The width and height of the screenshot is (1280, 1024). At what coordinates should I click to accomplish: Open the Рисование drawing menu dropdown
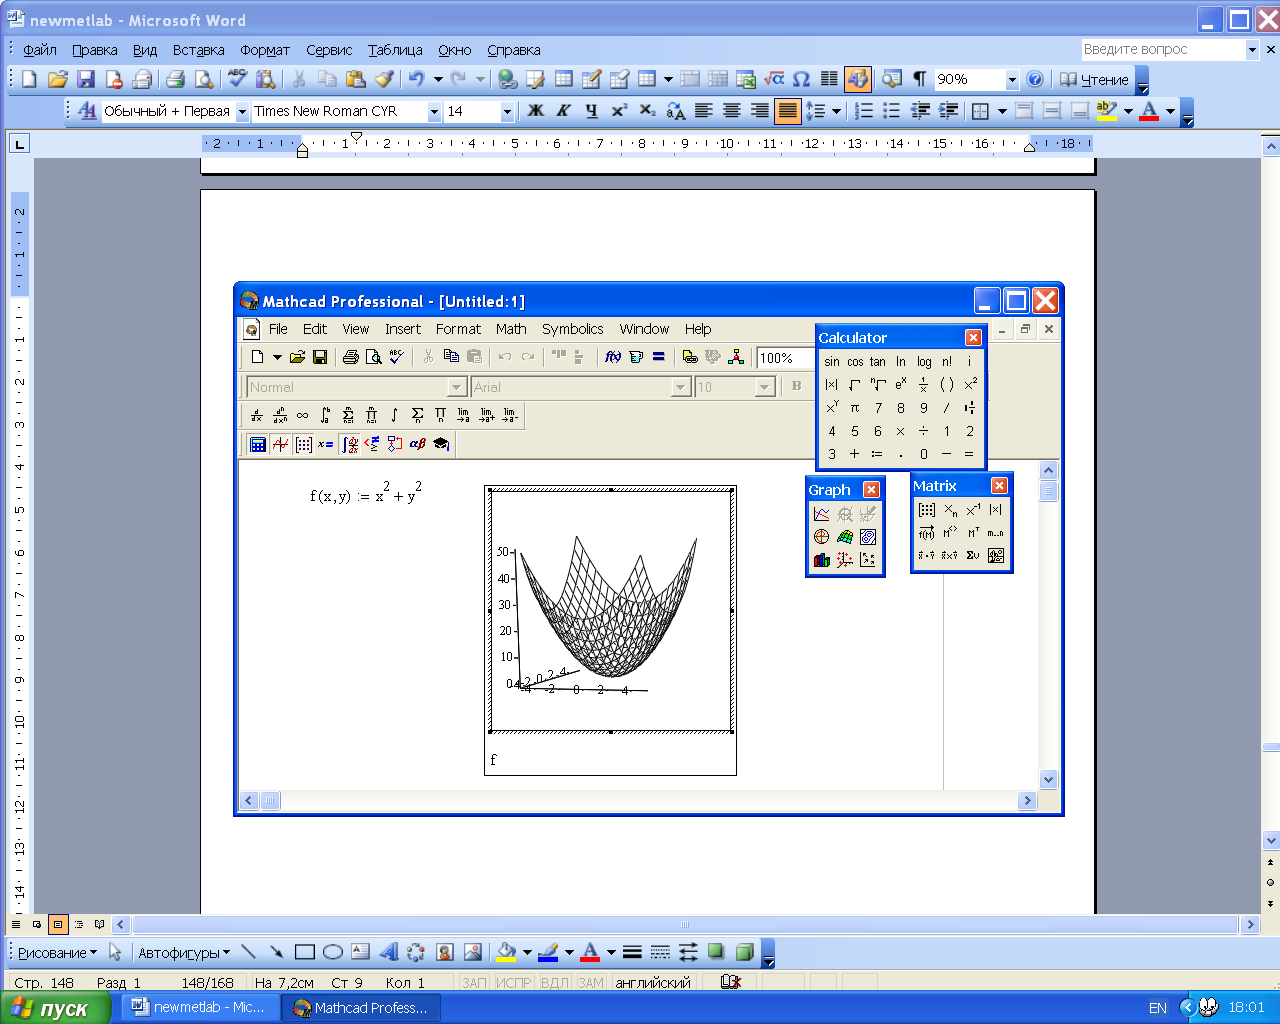click(57, 953)
